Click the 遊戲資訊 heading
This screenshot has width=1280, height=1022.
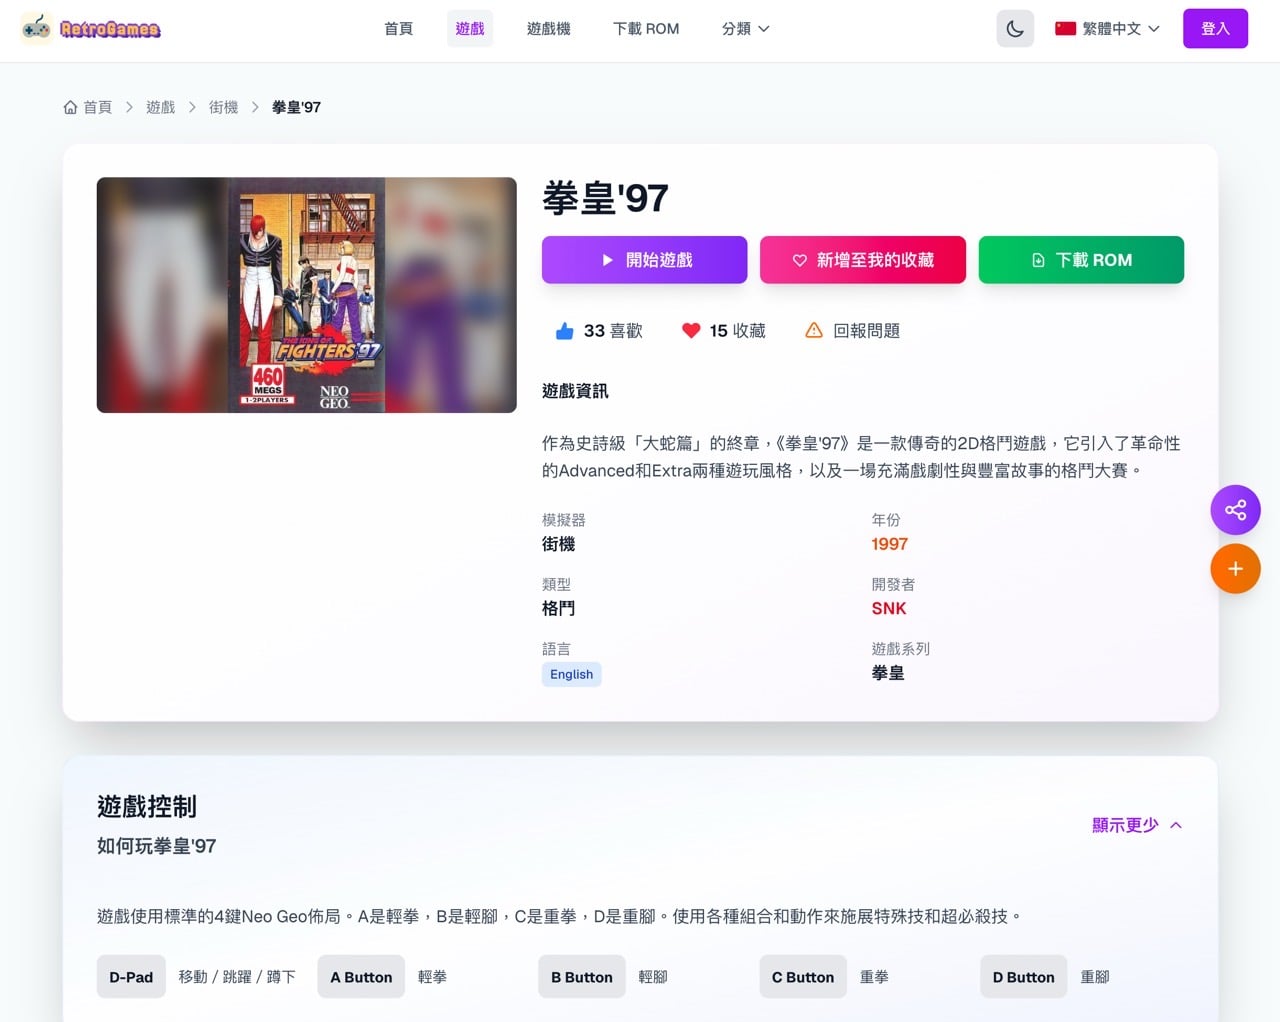[575, 391]
